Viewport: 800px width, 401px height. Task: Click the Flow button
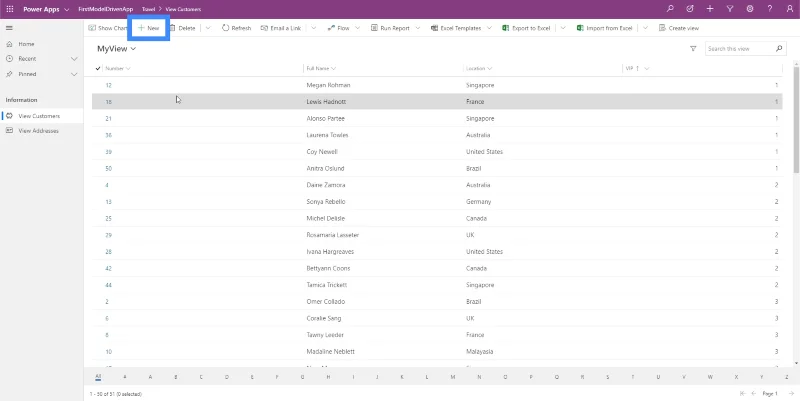coord(338,28)
